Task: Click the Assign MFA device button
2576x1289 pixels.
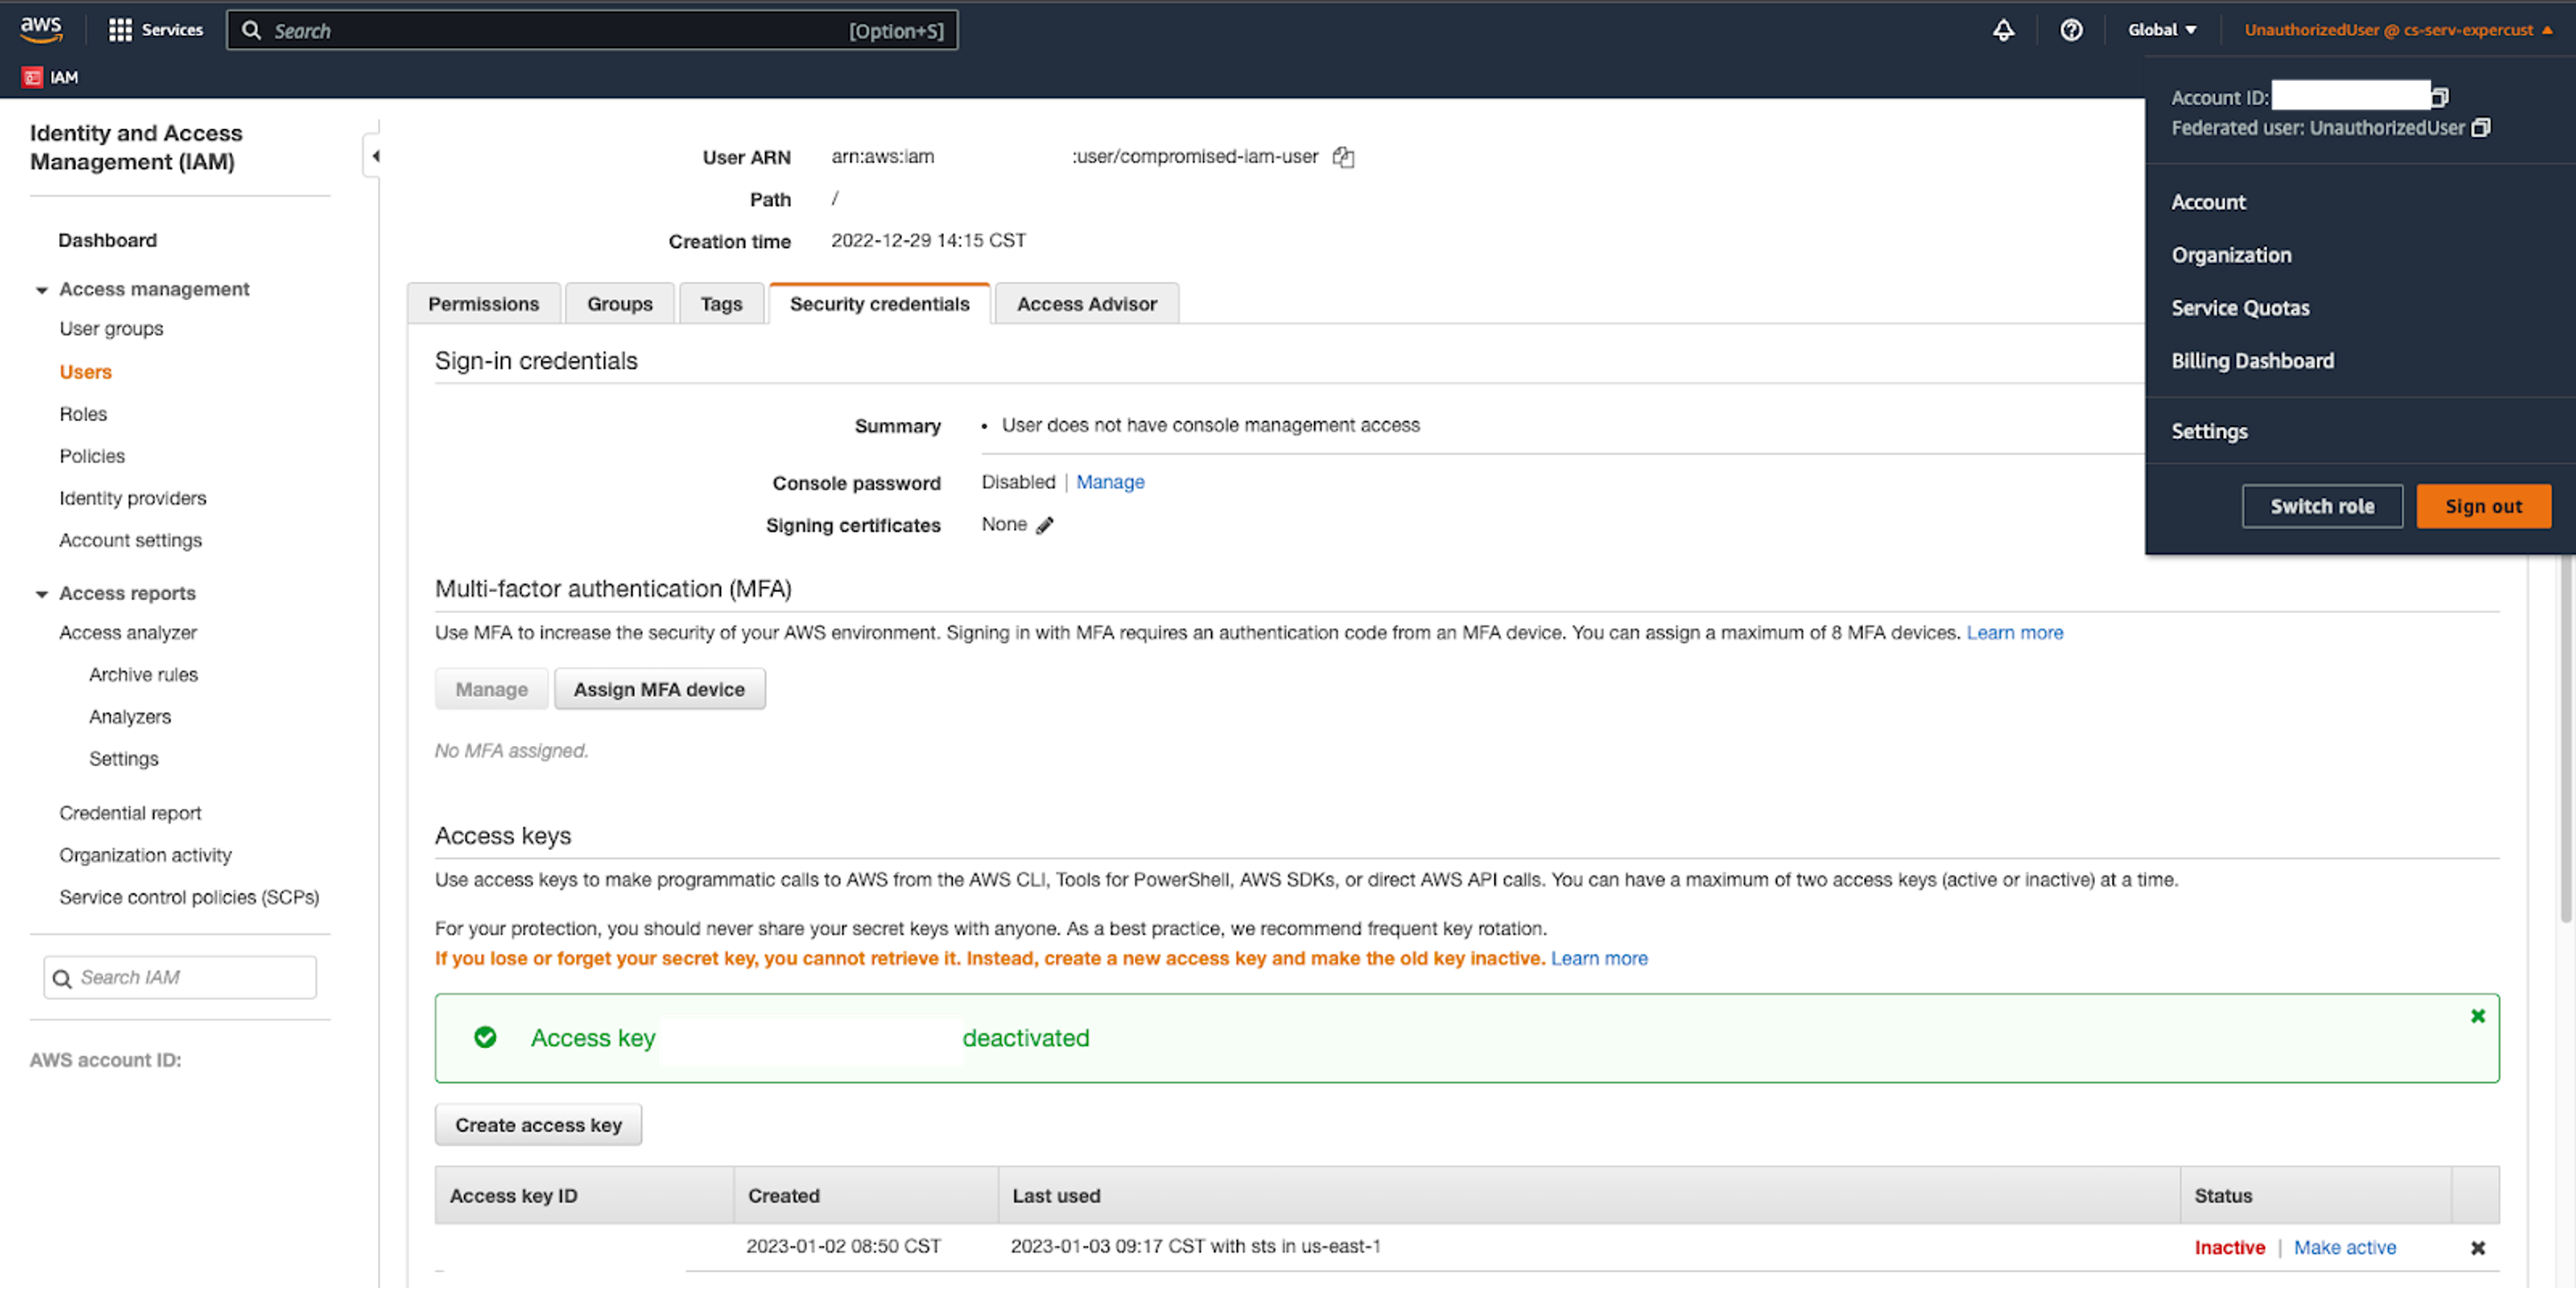Action: pyautogui.click(x=659, y=689)
